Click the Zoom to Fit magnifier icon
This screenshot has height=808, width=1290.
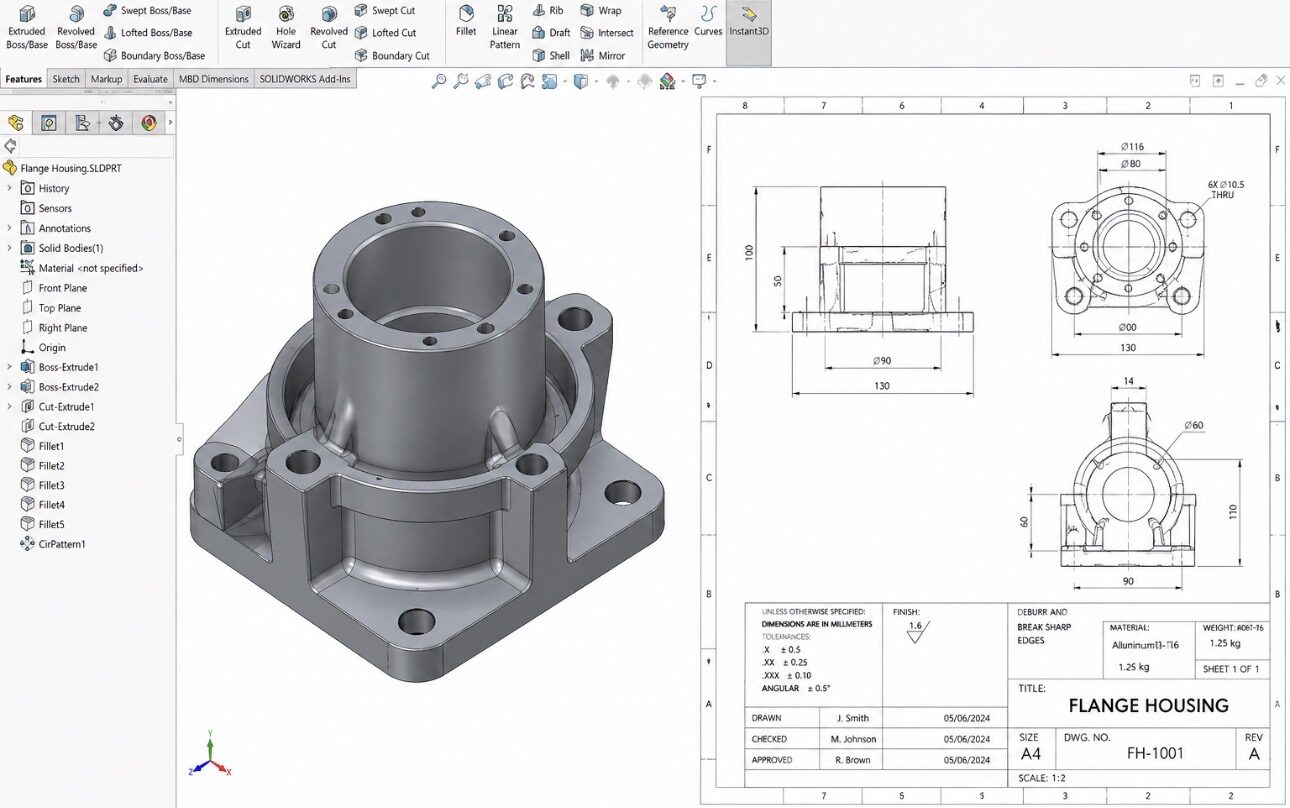(x=439, y=82)
